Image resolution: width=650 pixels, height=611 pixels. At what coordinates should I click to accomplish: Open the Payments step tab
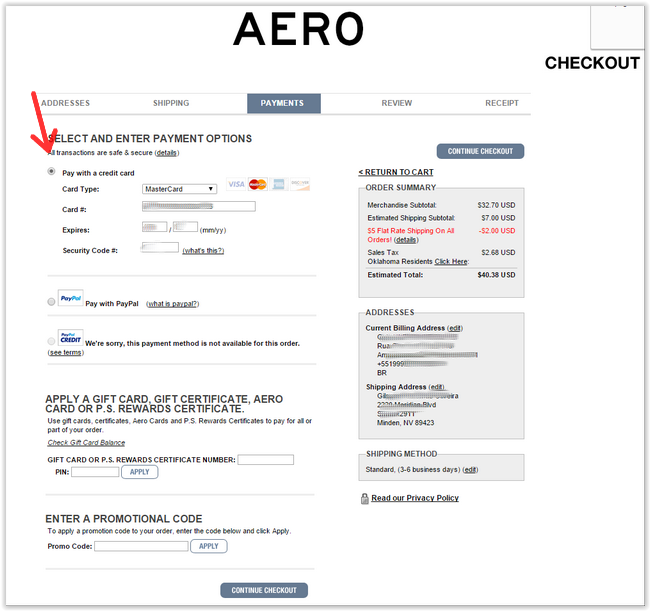click(284, 103)
